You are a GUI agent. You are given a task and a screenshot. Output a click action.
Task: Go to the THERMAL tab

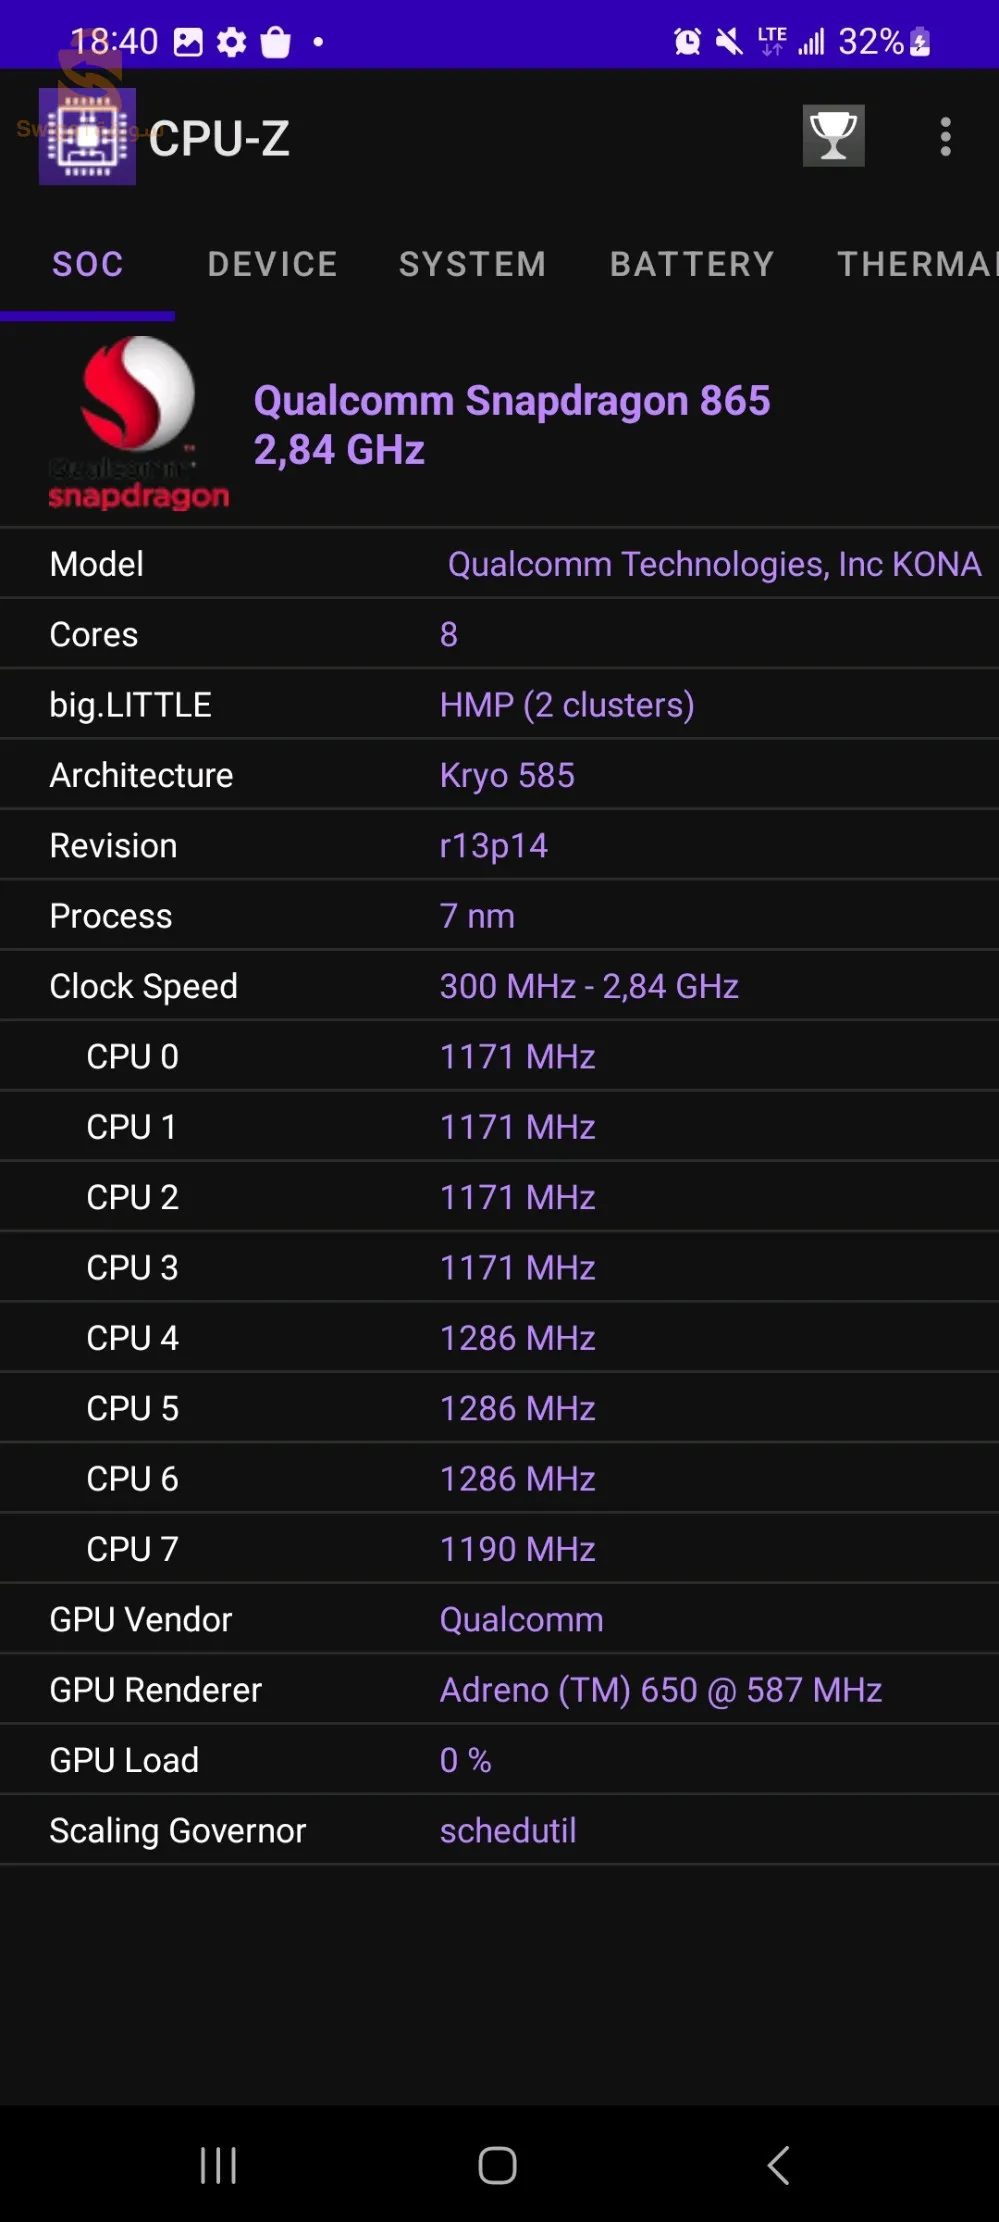[915, 264]
